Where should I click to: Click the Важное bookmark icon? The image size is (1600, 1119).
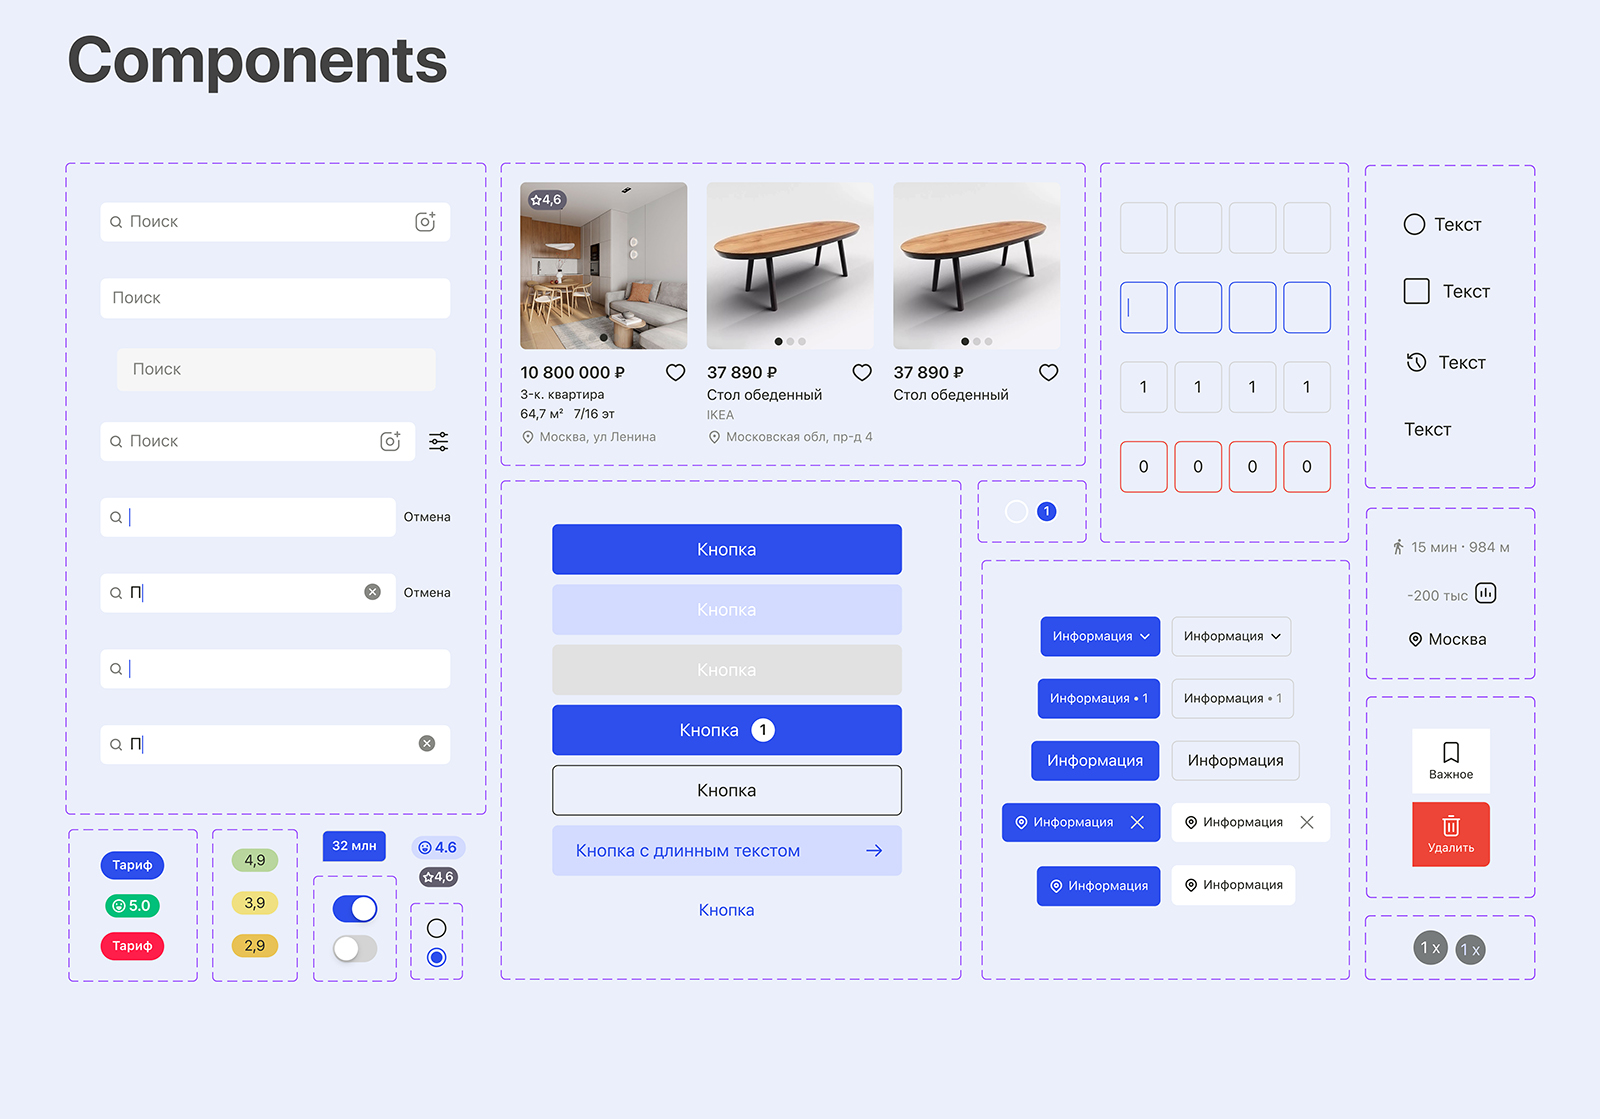pos(1450,753)
